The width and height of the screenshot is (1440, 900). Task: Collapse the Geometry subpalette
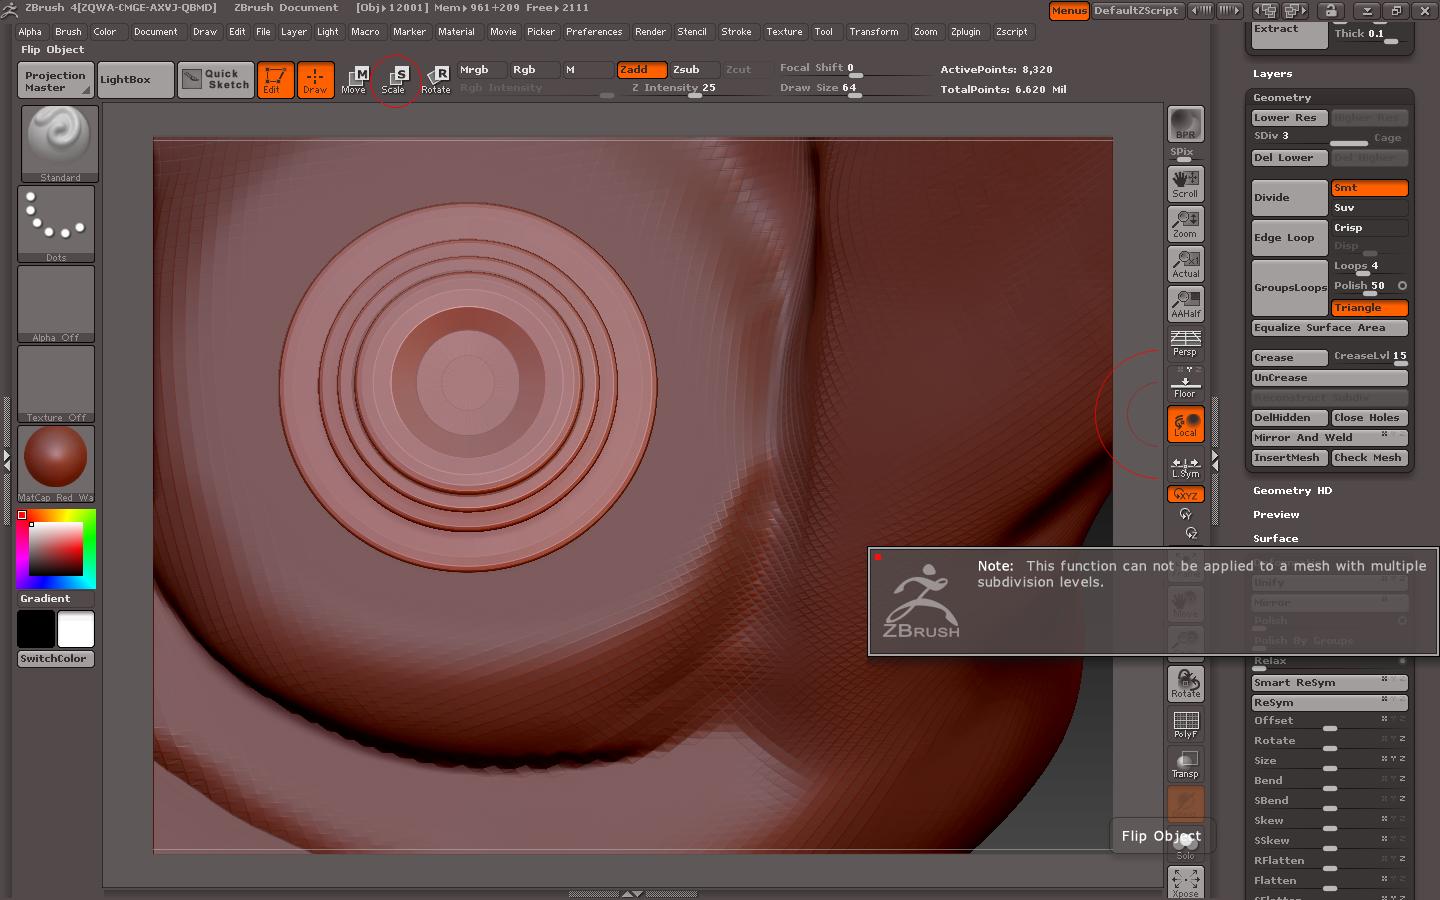[x=1282, y=98]
